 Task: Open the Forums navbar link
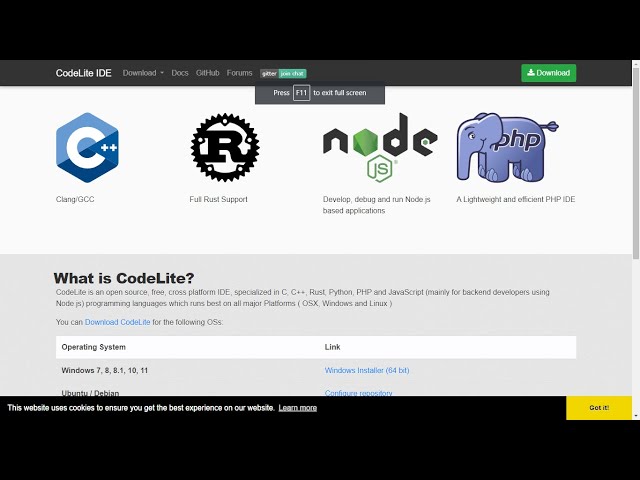(x=240, y=73)
